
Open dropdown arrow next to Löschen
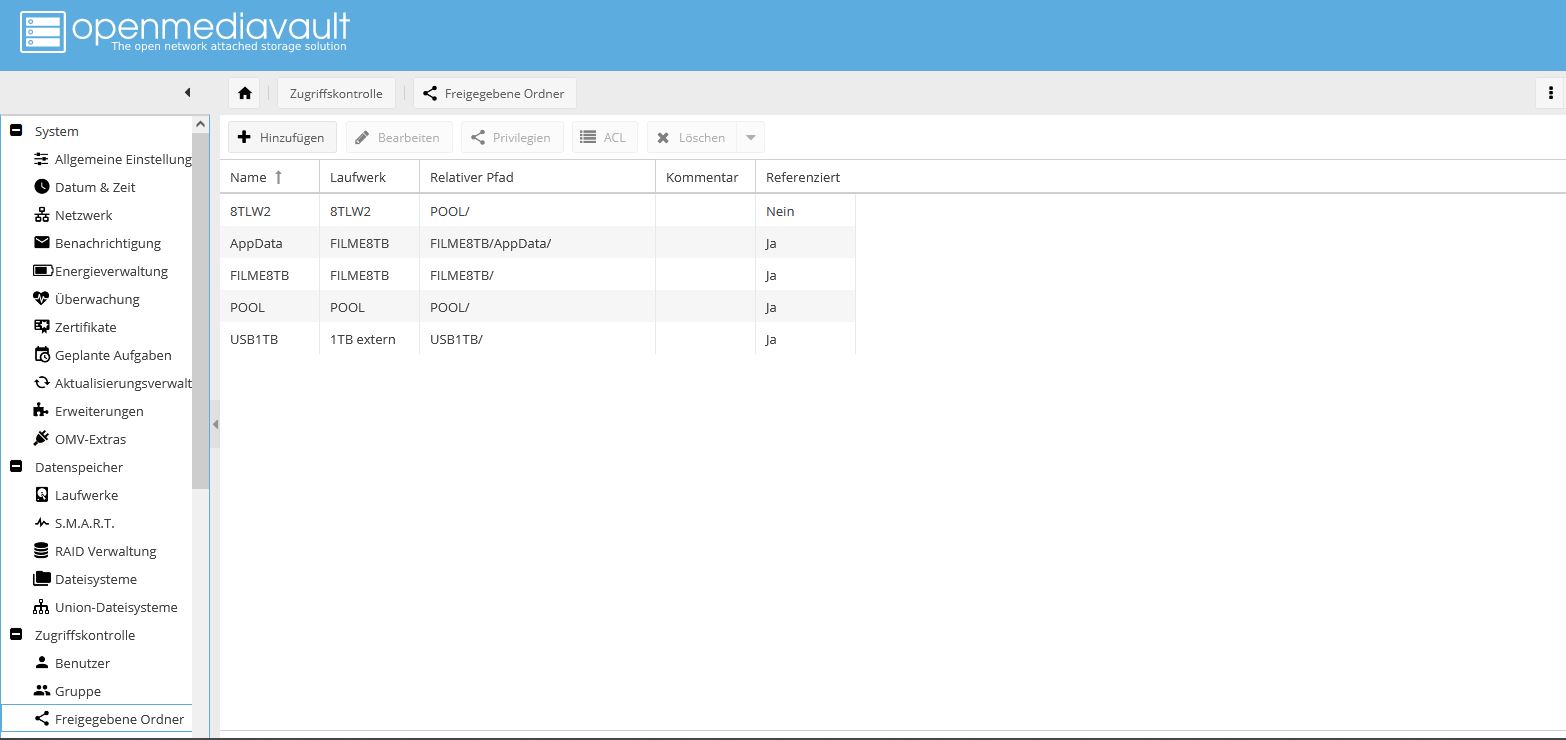[x=751, y=137]
